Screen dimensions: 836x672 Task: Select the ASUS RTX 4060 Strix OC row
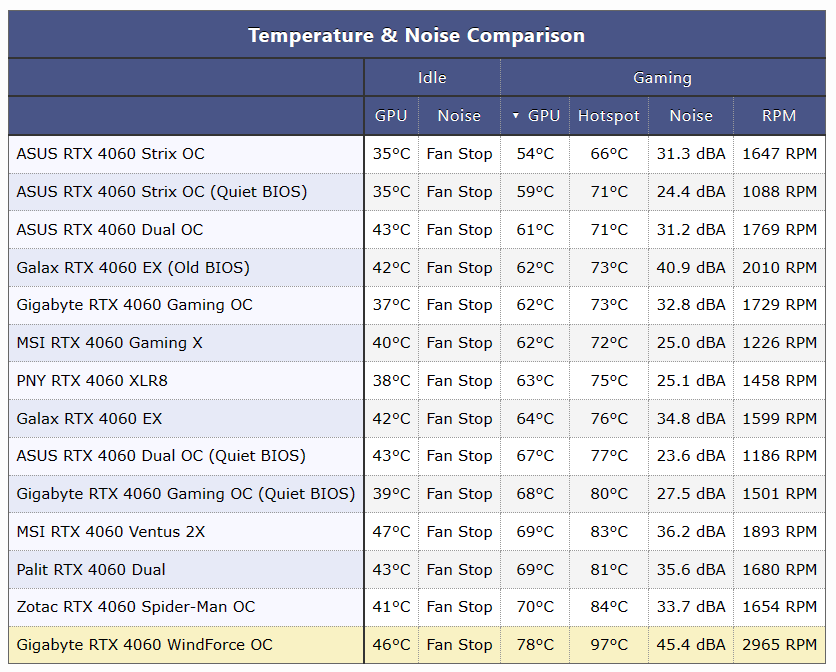pos(110,154)
